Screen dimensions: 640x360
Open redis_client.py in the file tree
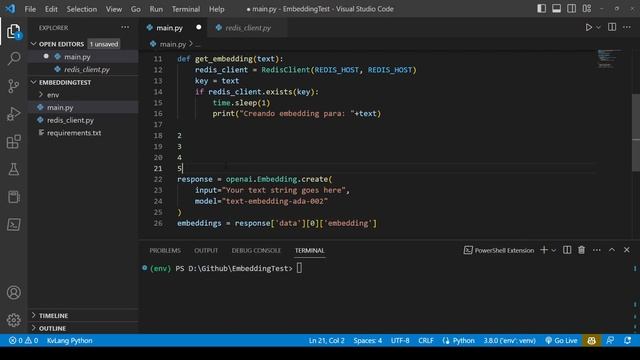tap(70, 120)
